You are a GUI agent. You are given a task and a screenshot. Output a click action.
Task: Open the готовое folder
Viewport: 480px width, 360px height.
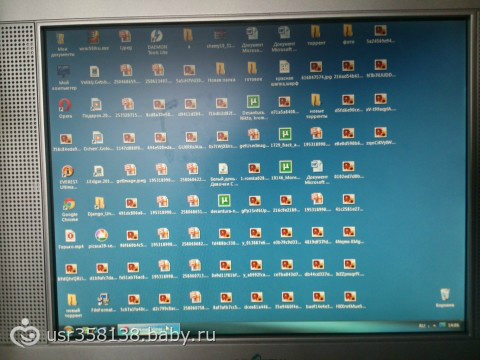(253, 72)
